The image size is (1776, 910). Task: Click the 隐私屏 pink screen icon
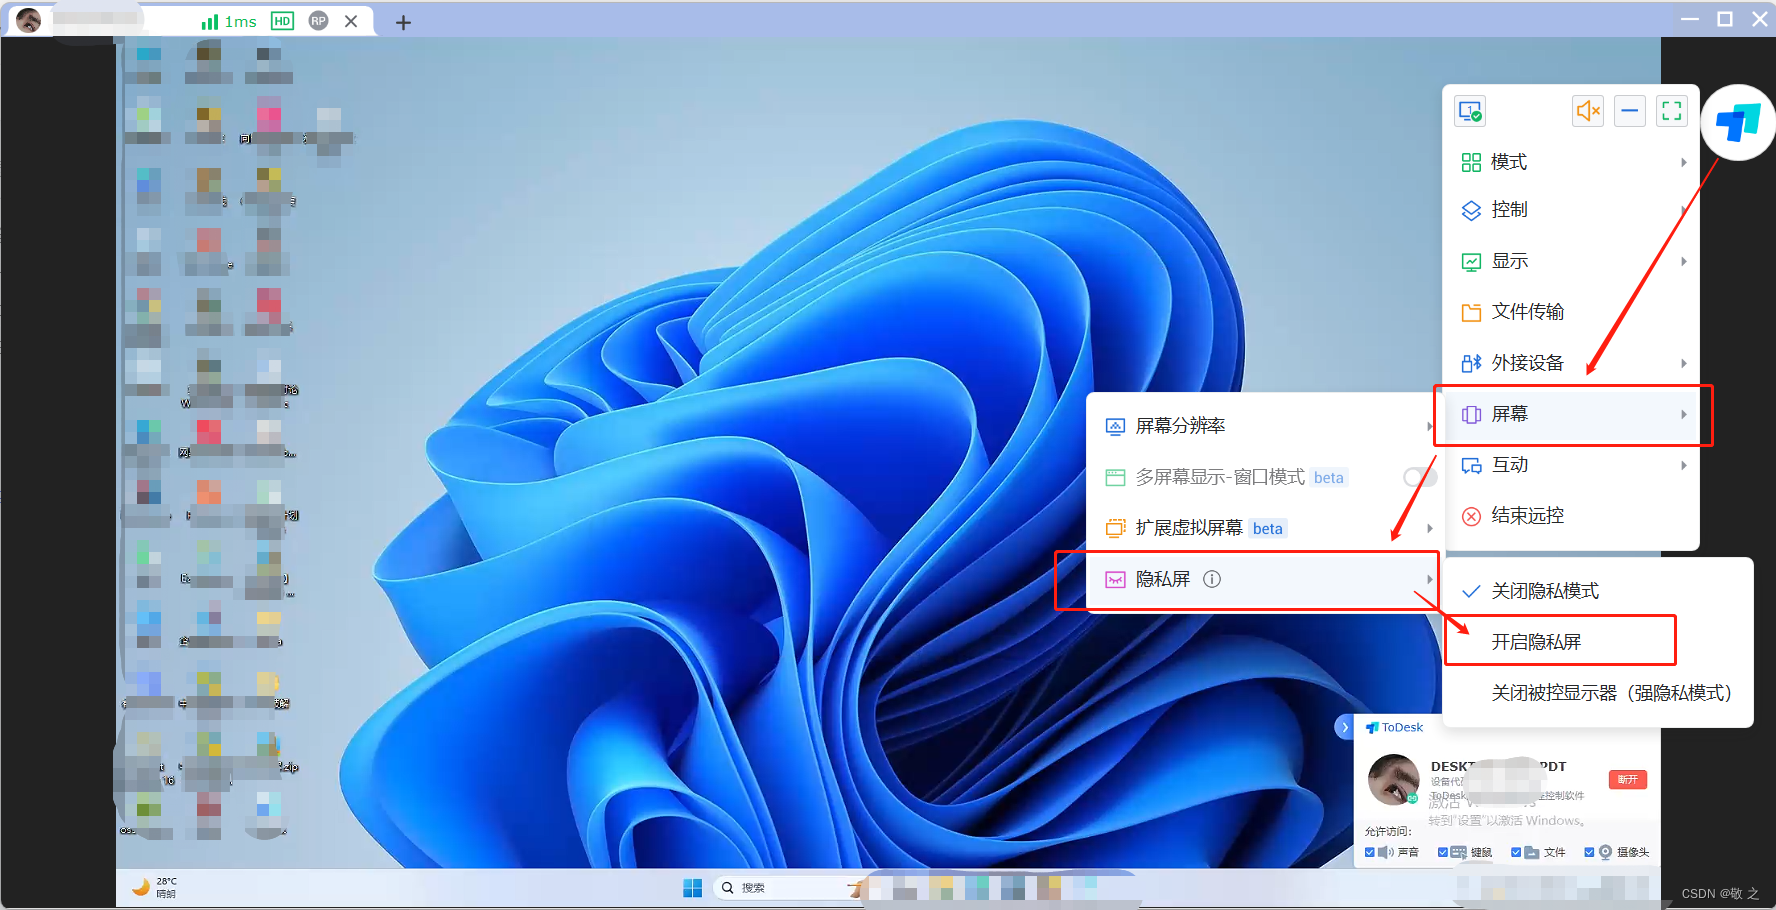(1115, 580)
